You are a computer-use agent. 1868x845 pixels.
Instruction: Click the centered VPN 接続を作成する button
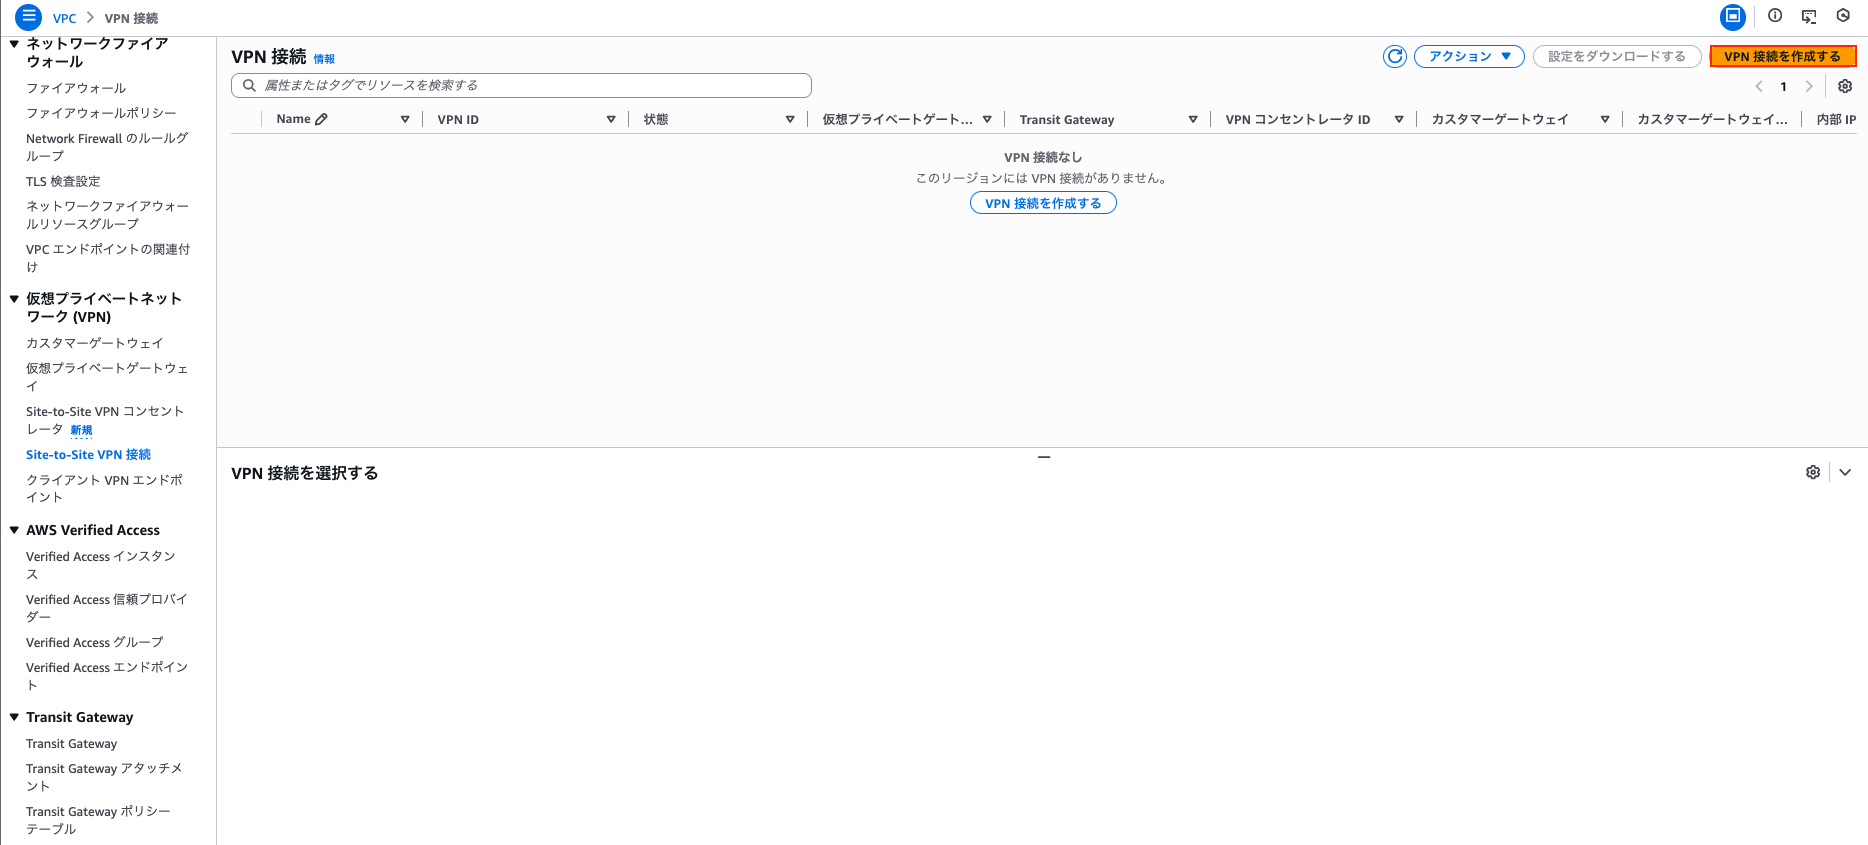tap(1043, 203)
